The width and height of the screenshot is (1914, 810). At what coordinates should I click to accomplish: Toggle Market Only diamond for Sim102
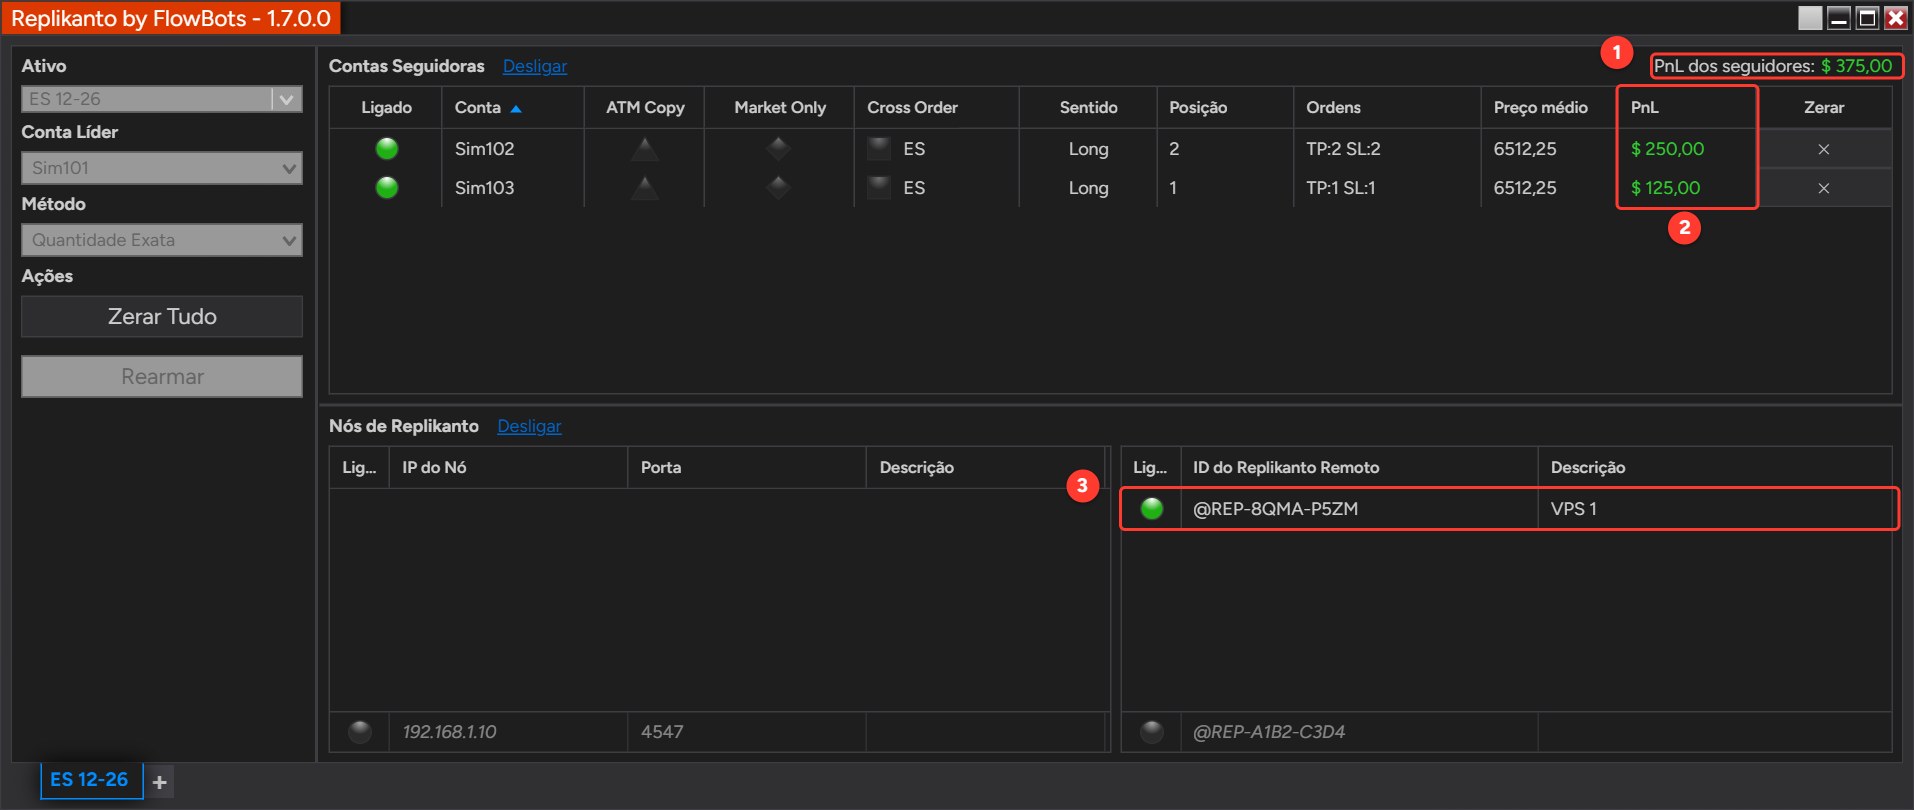click(779, 149)
